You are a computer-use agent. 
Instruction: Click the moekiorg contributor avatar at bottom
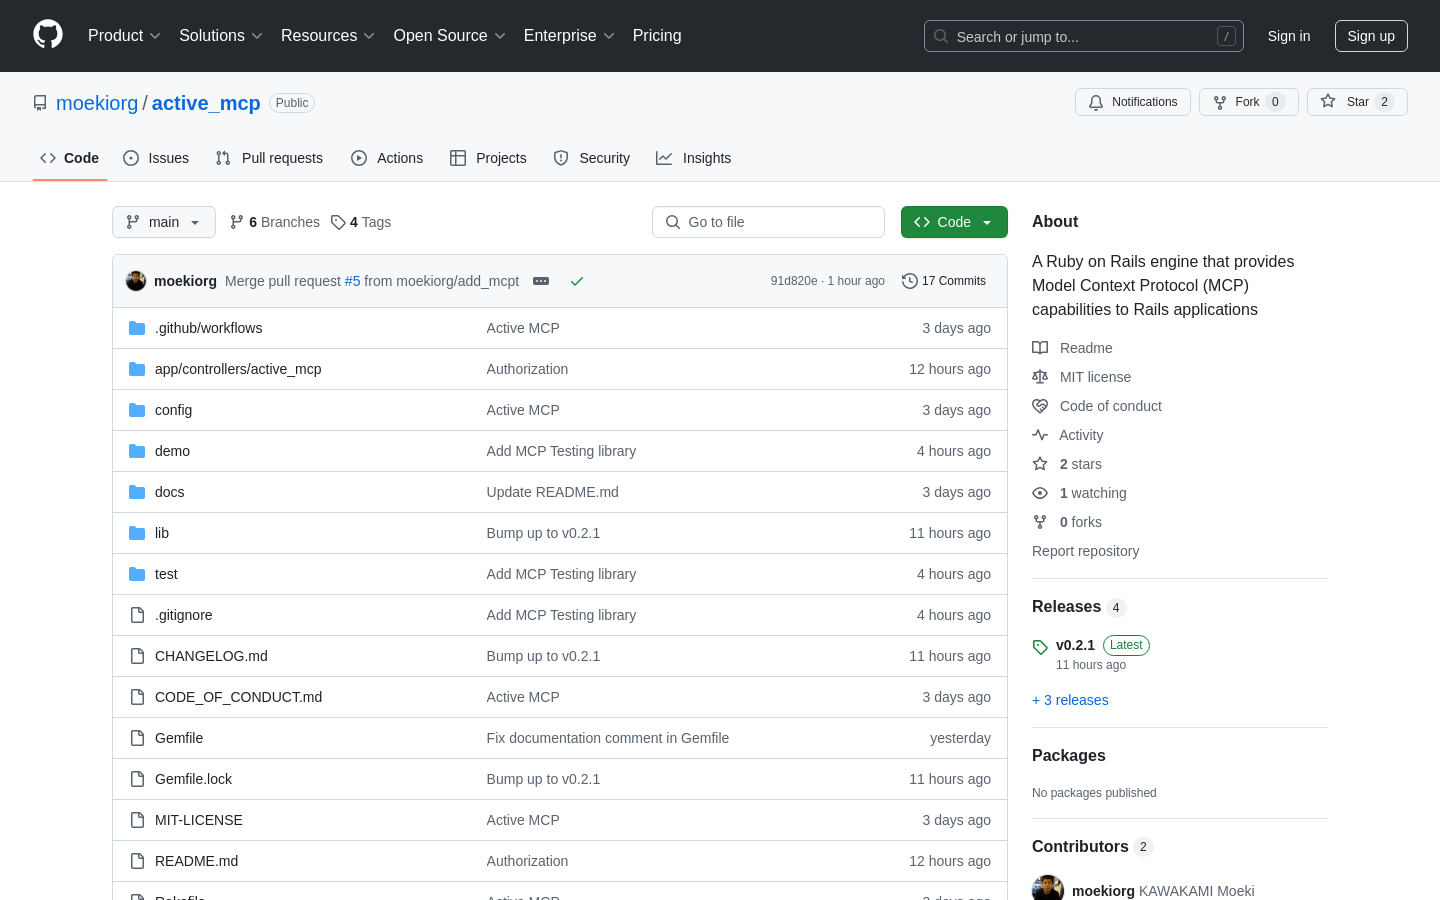[x=1048, y=888]
